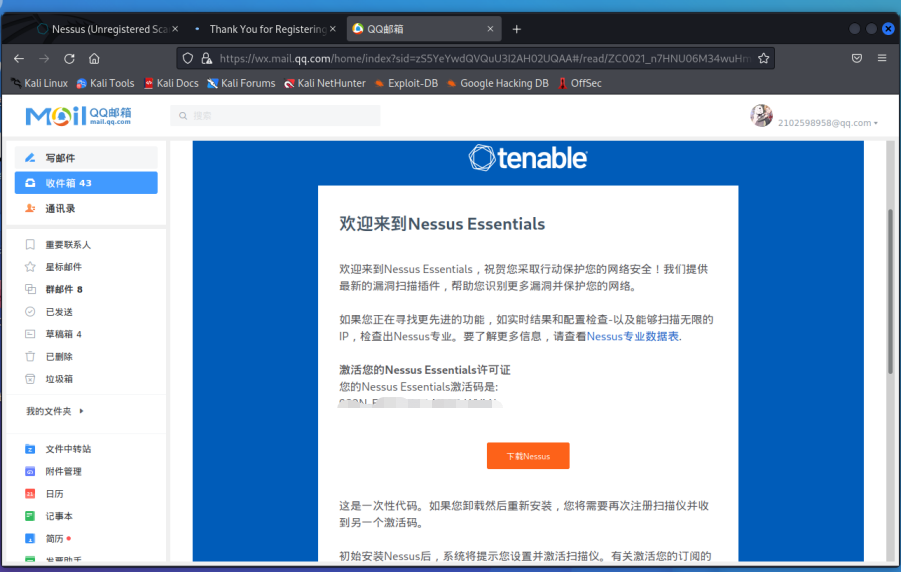The height and width of the screenshot is (573, 901).
Task: Open the browser home page
Action: point(94,59)
